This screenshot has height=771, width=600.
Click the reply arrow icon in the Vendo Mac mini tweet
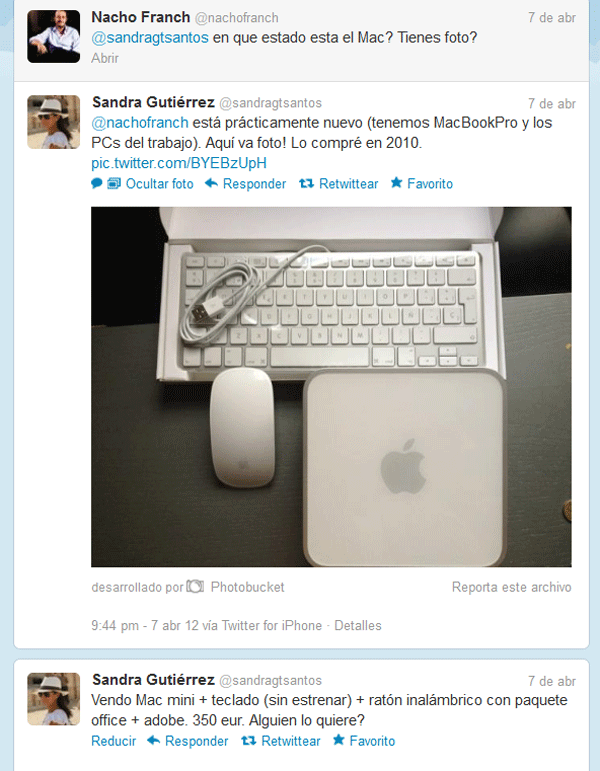point(154,740)
